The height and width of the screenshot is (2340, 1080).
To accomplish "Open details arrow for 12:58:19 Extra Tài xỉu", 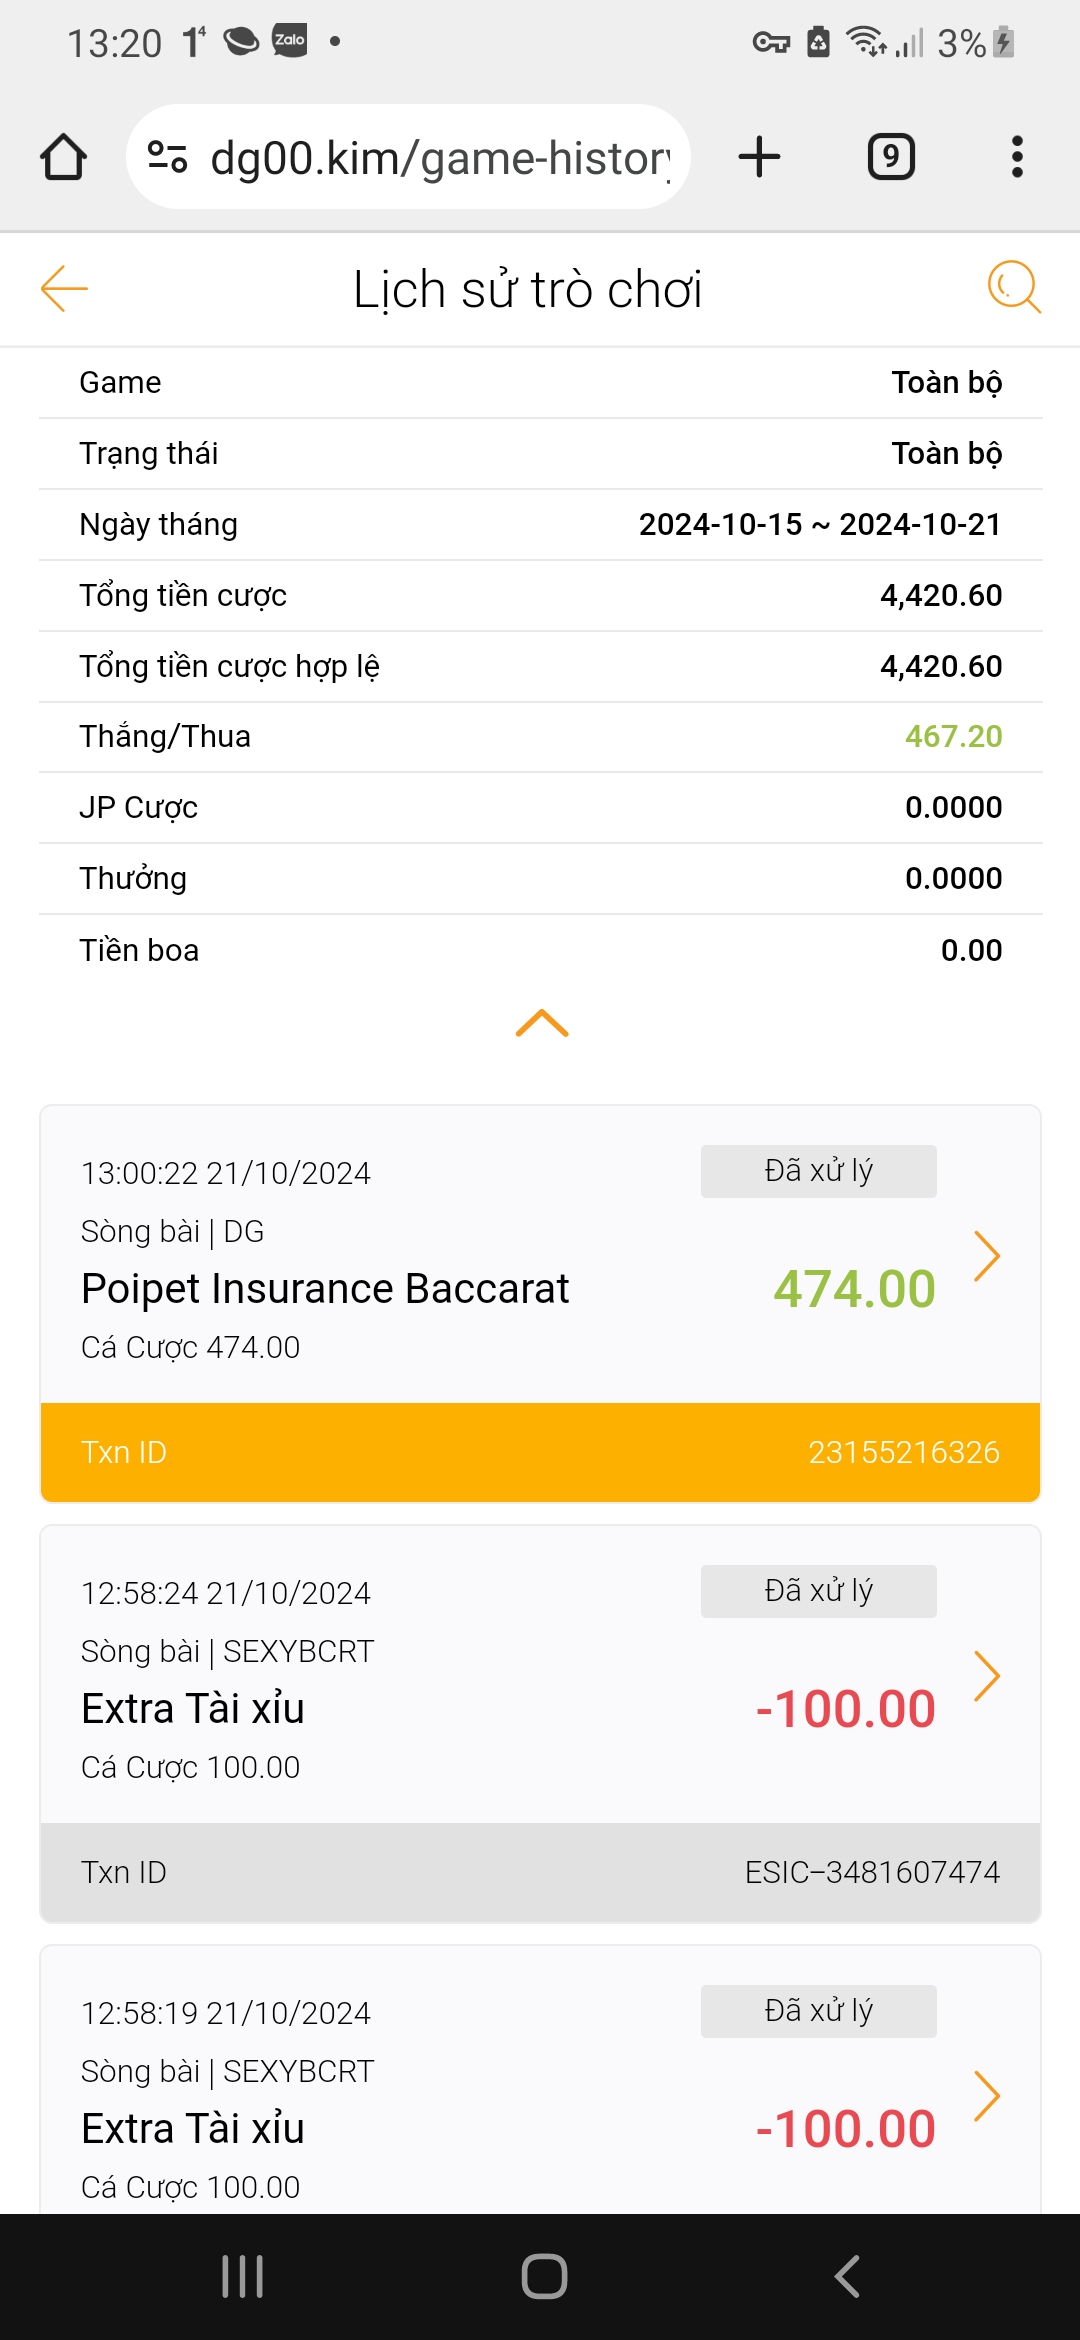I will tap(986, 2096).
